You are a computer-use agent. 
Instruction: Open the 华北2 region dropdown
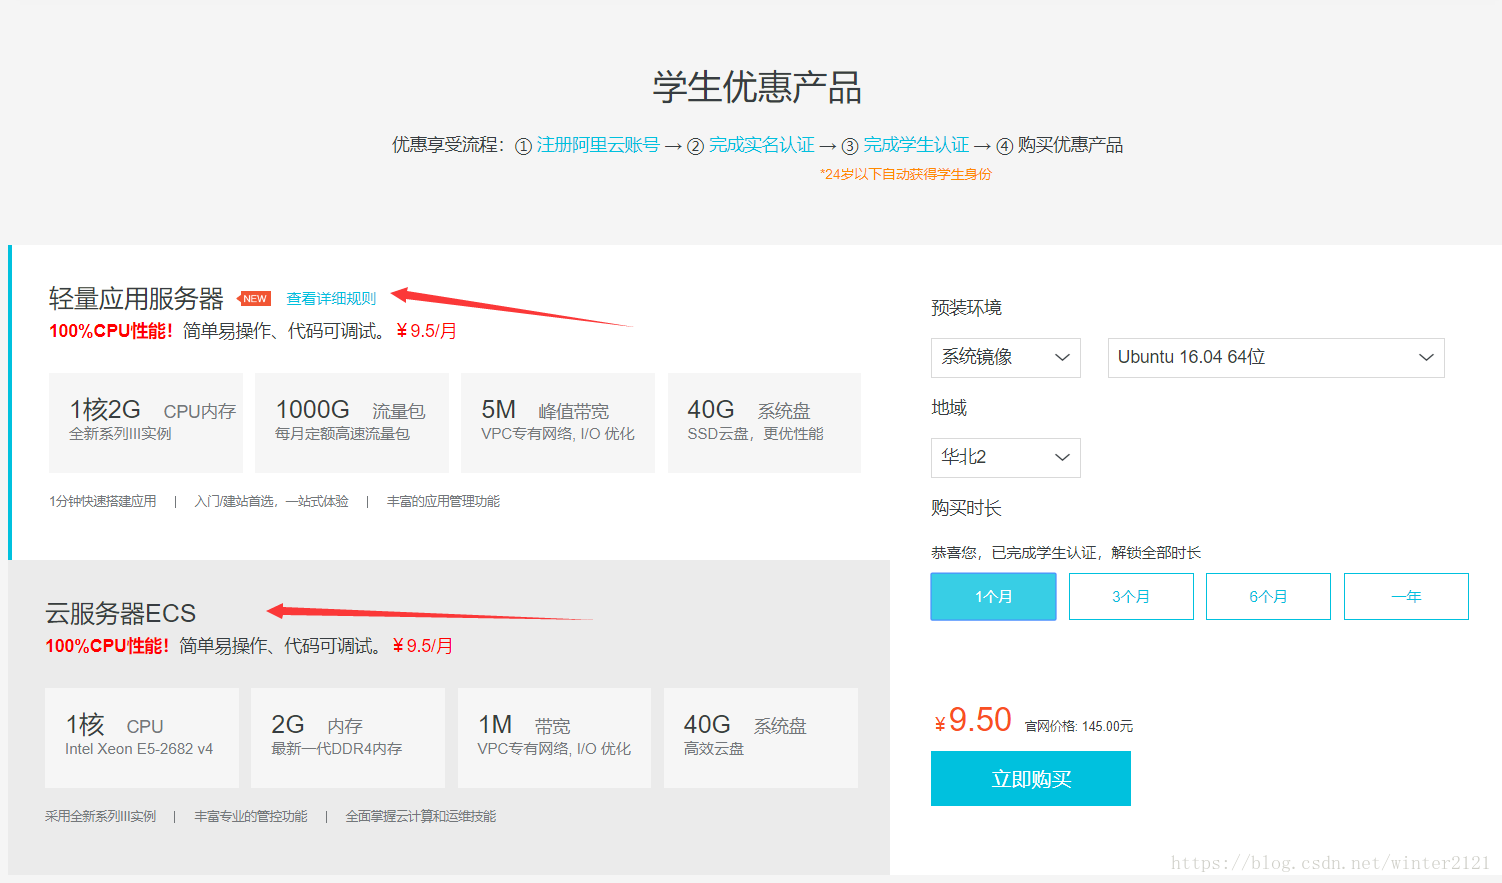[1005, 457]
